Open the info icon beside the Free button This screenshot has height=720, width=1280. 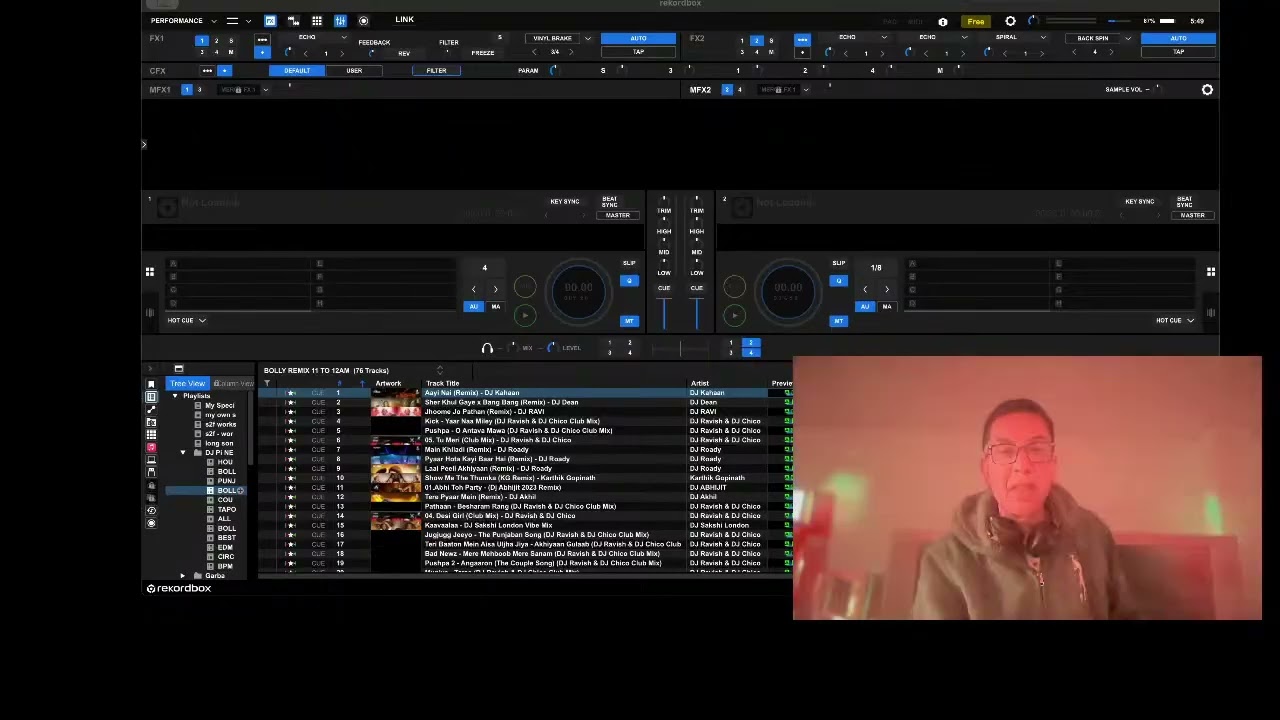(943, 21)
